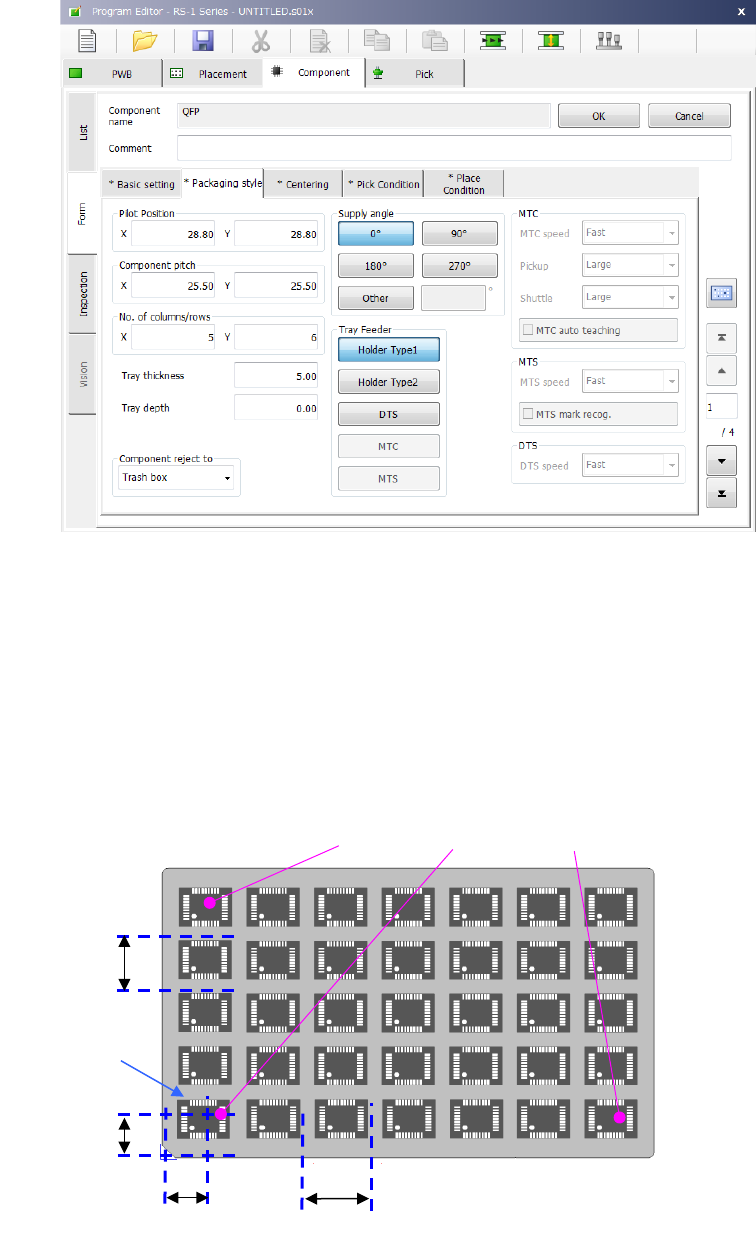Select the 0° supply angle
The width and height of the screenshot is (756, 1233).
[x=376, y=234]
